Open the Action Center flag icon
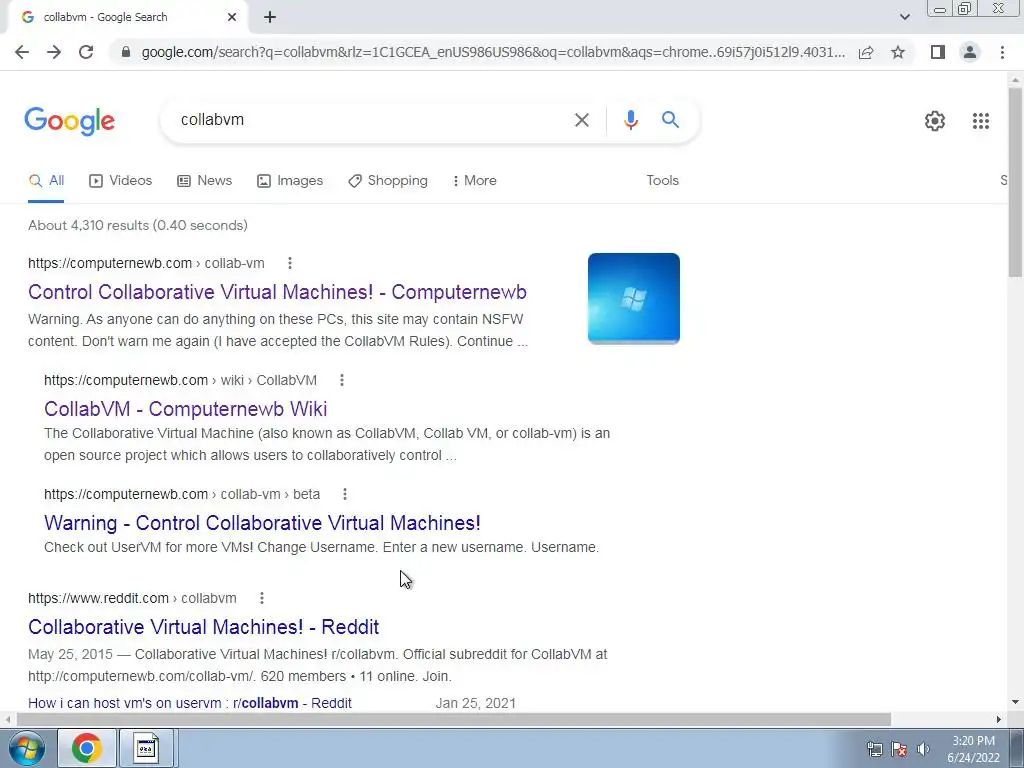Image resolution: width=1024 pixels, height=768 pixels. point(899,750)
